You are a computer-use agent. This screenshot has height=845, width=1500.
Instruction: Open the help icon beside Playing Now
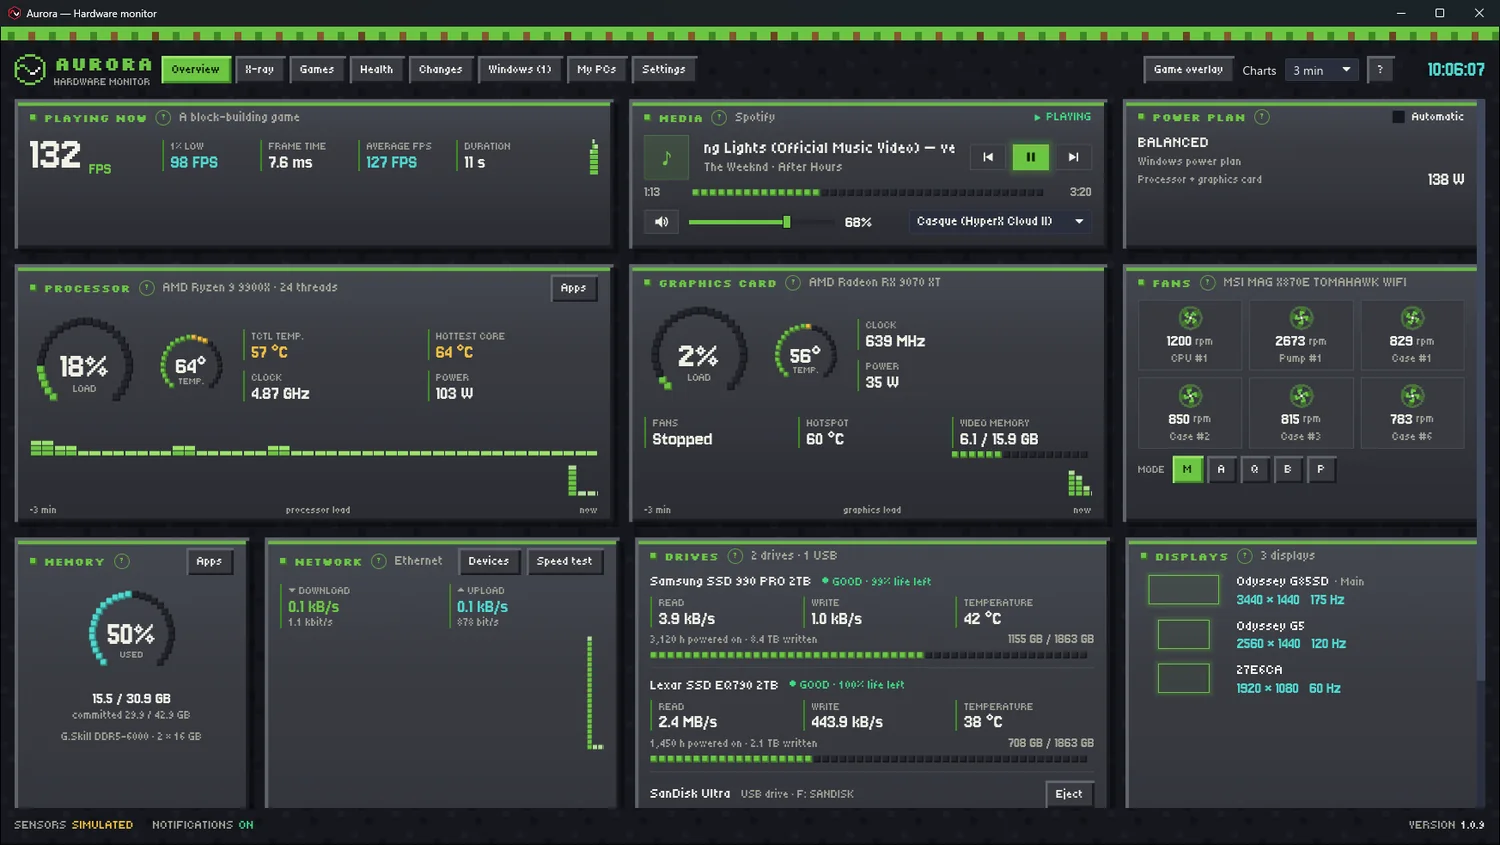pos(163,118)
